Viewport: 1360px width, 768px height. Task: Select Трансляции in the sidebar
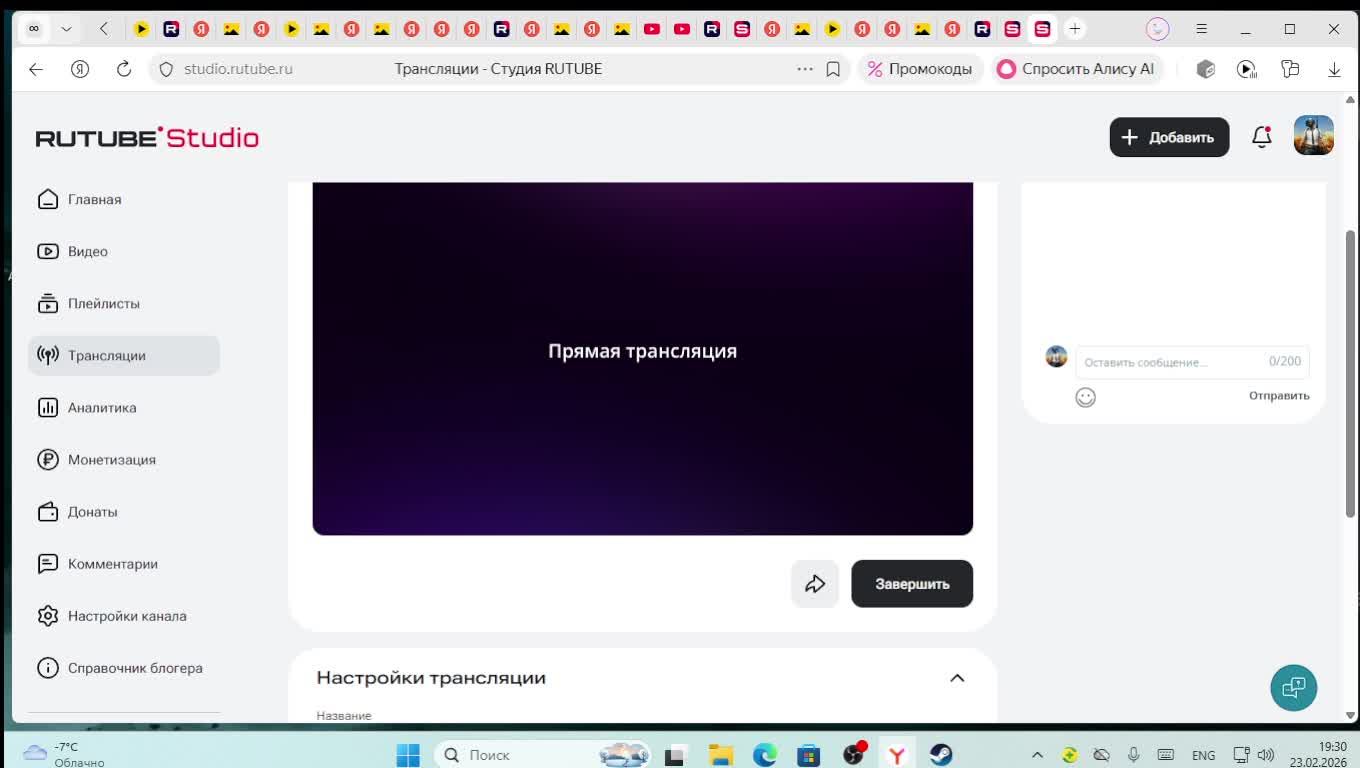pyautogui.click(x=124, y=355)
